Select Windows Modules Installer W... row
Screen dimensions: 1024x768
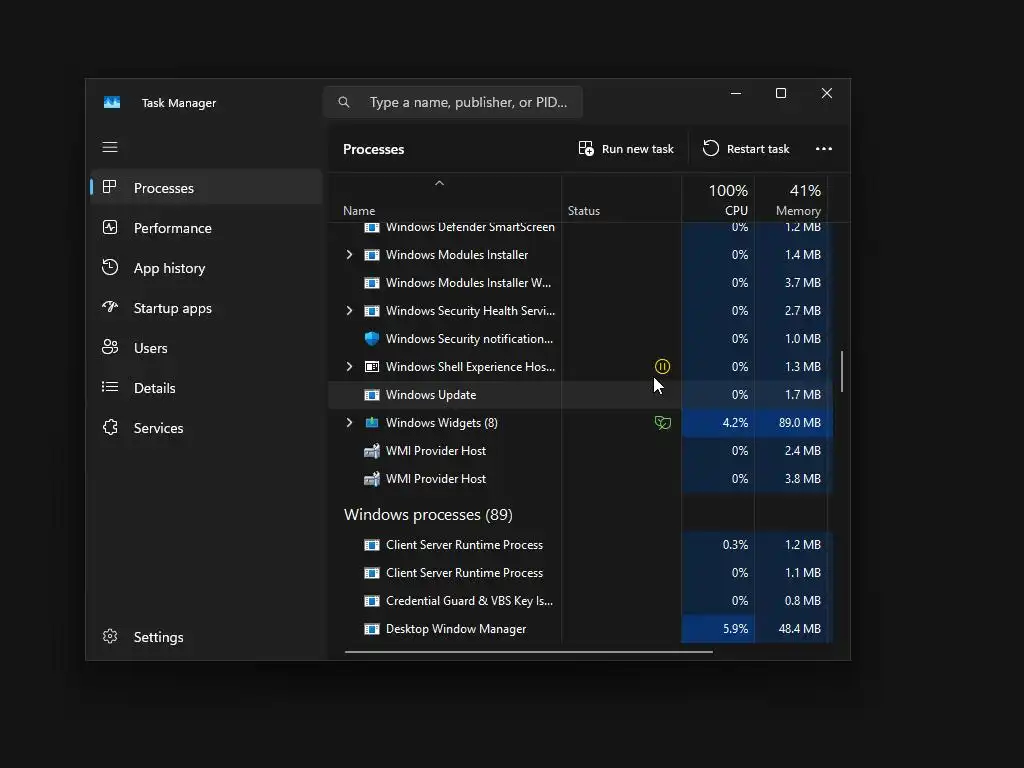pos(581,283)
